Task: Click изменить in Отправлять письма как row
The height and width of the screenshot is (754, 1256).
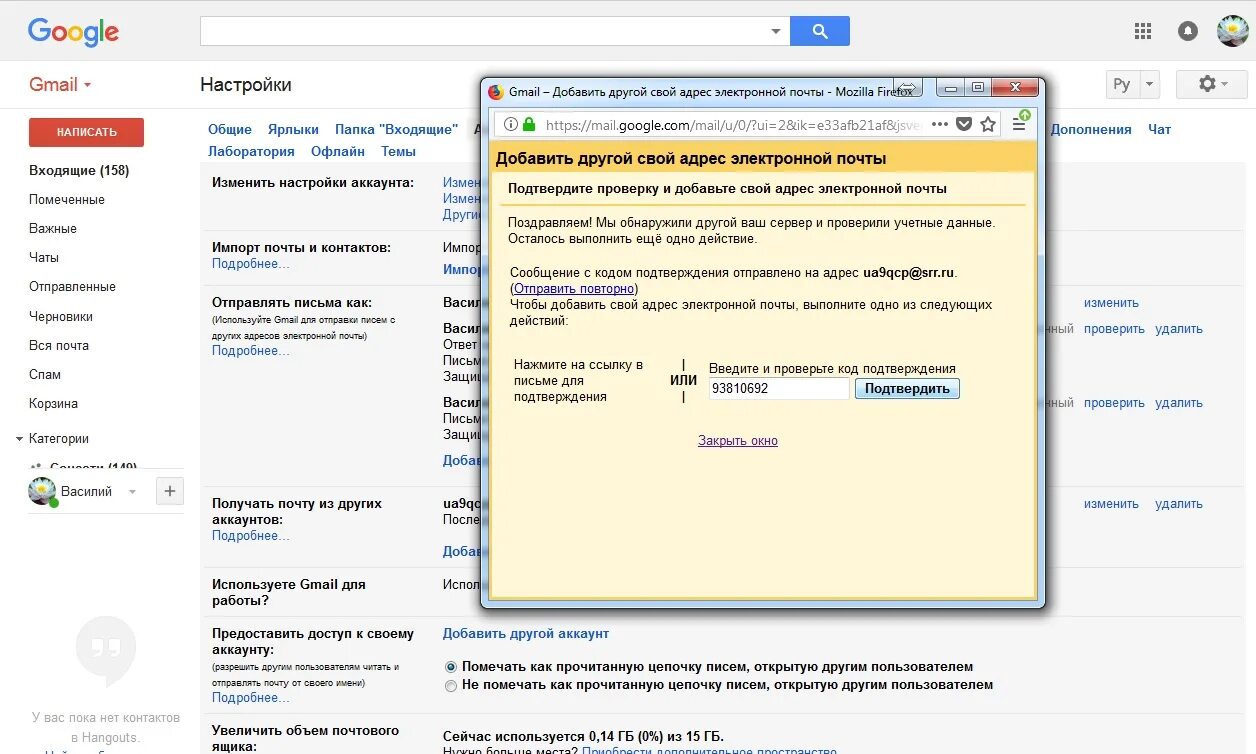Action: click(x=1111, y=303)
